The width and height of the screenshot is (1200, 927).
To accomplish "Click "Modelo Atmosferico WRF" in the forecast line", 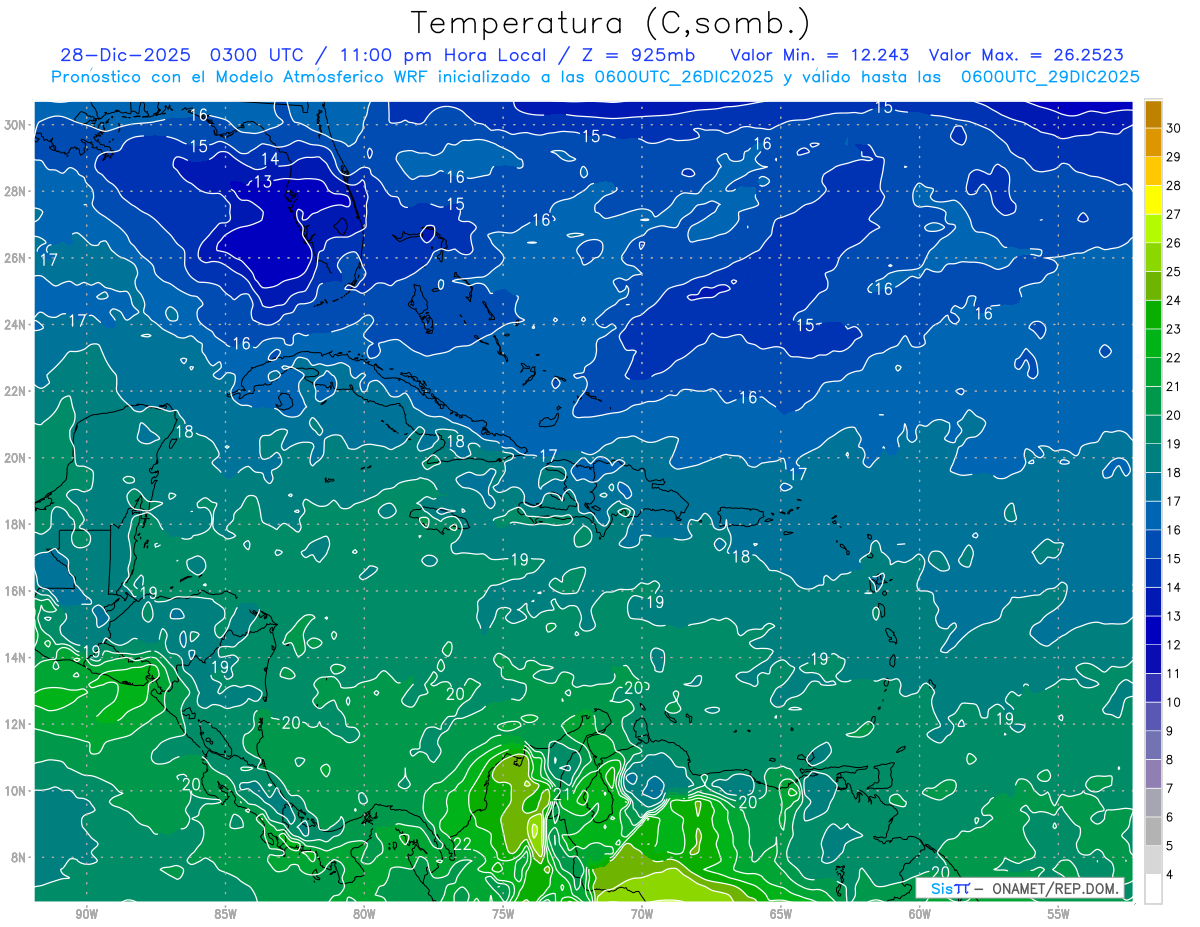I will [322, 77].
